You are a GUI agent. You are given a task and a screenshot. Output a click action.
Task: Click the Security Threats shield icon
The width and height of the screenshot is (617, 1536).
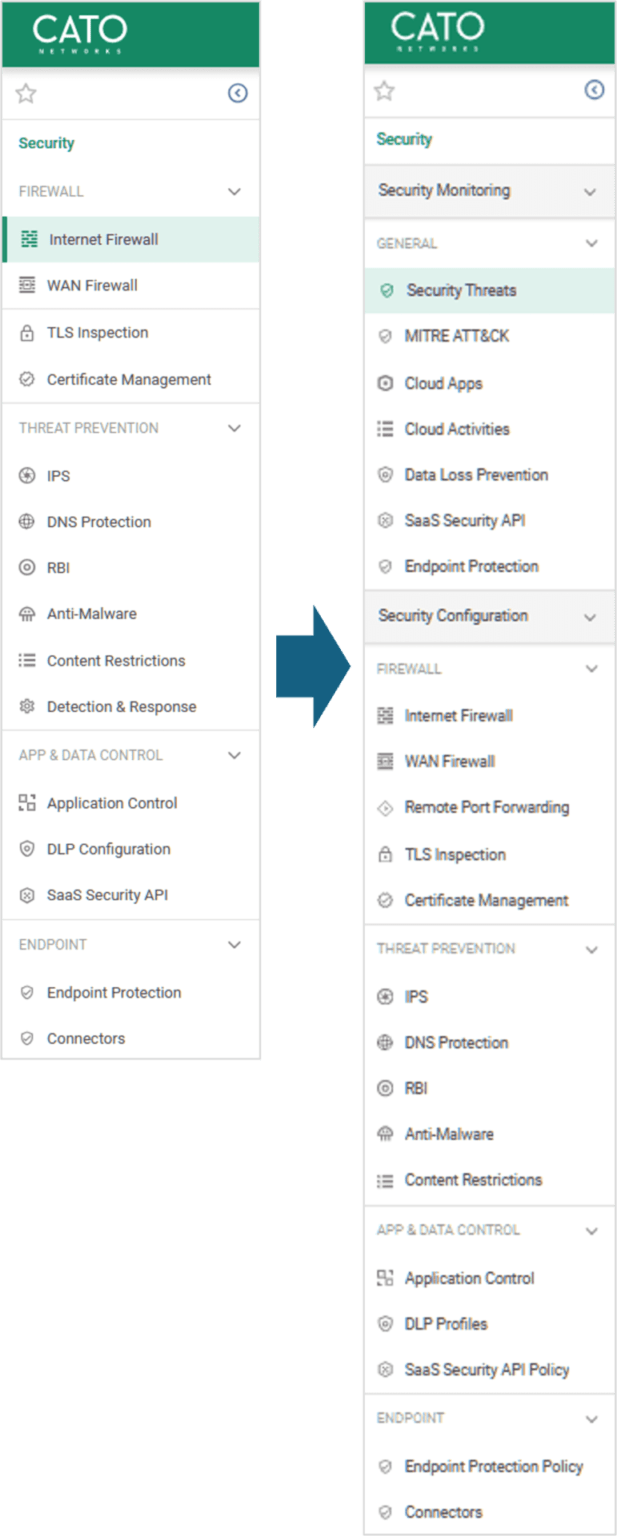387,291
